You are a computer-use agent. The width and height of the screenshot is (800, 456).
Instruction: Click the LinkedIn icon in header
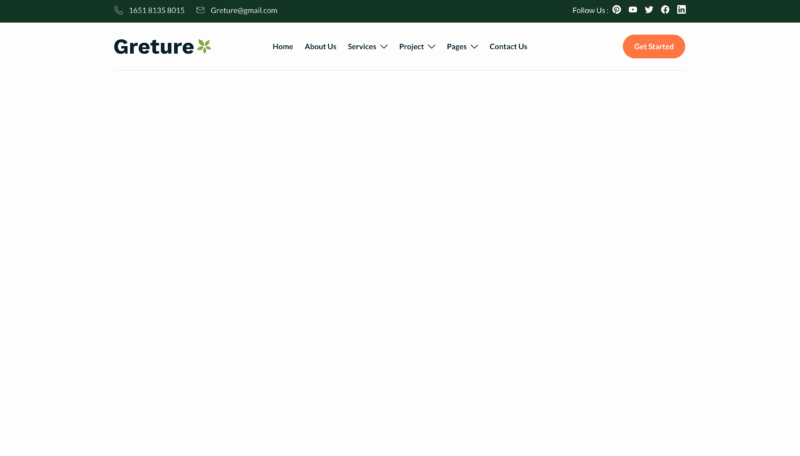(681, 10)
